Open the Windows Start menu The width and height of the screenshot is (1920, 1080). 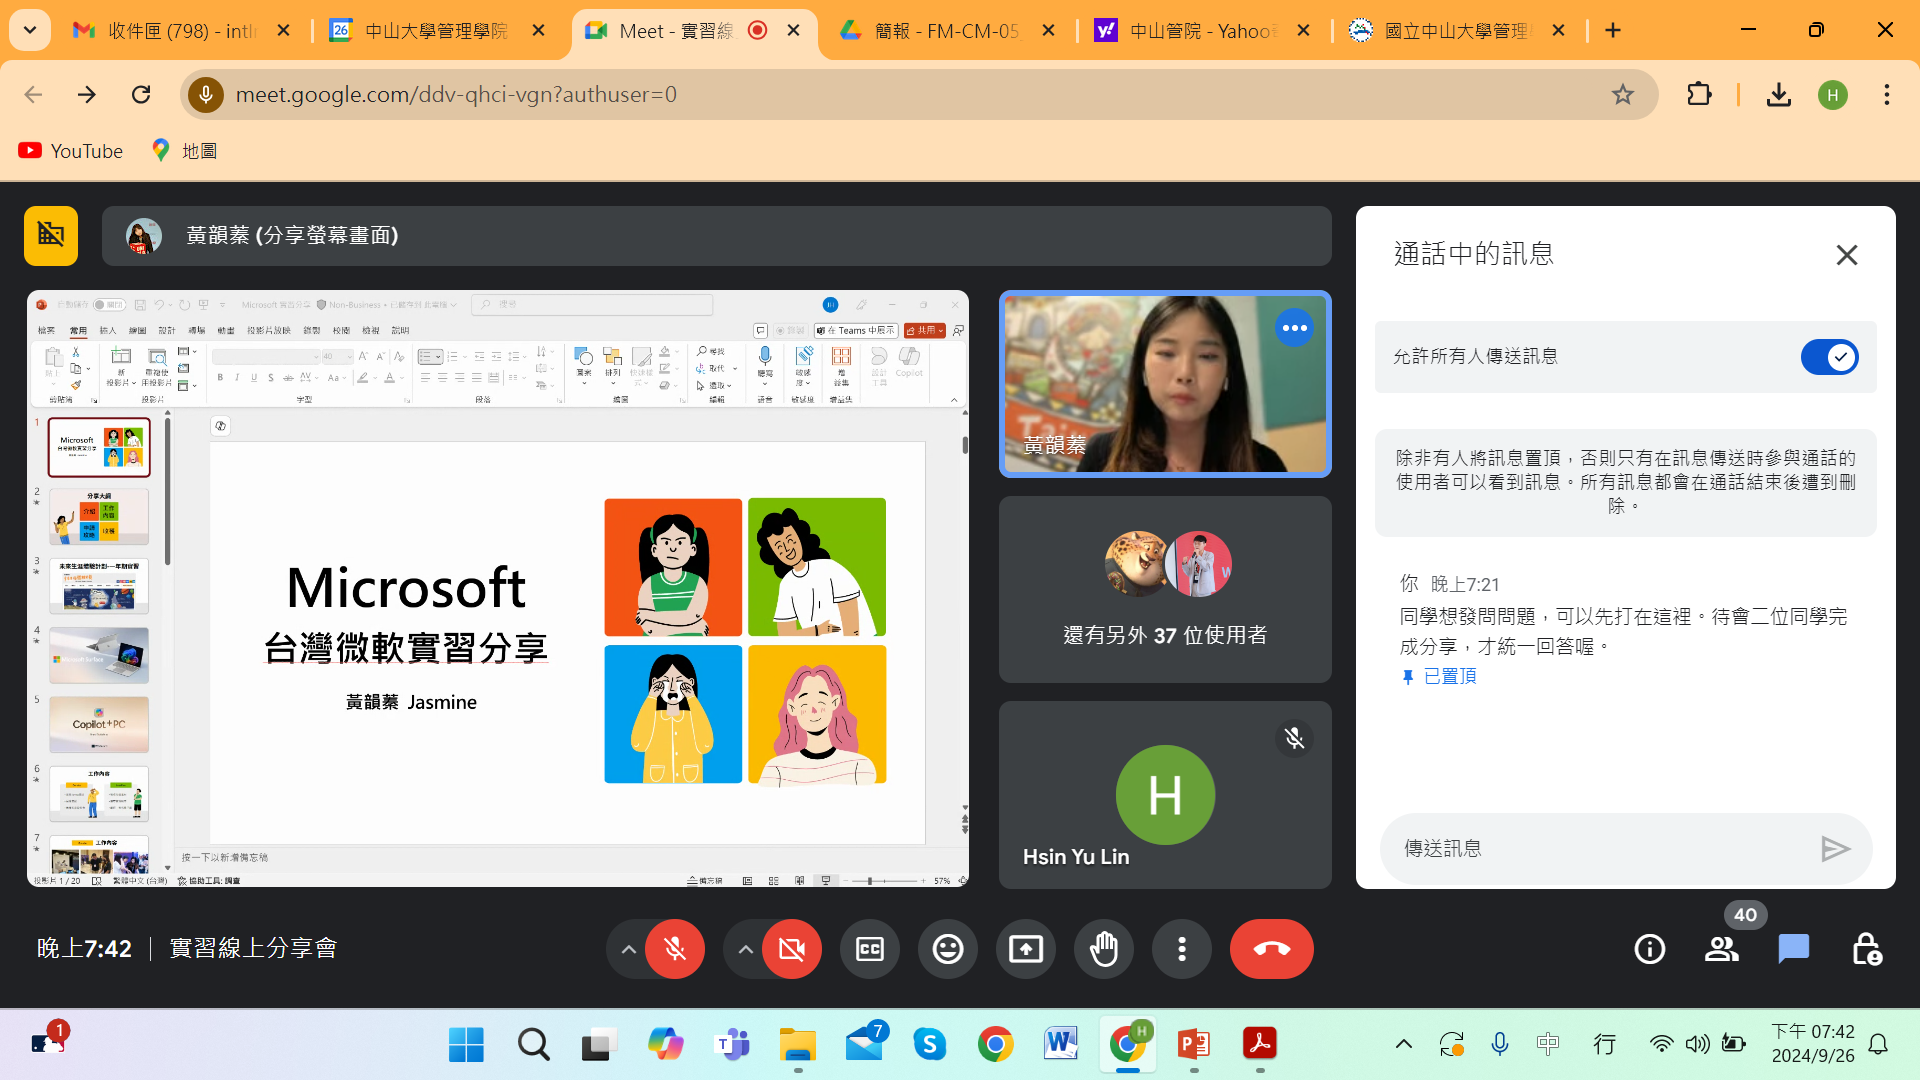[x=466, y=1045]
